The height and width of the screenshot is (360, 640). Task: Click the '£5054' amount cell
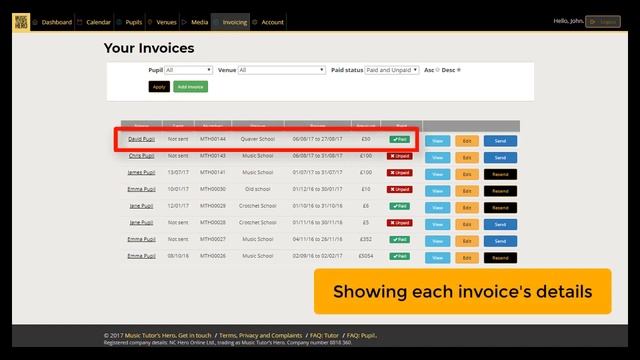(366, 256)
